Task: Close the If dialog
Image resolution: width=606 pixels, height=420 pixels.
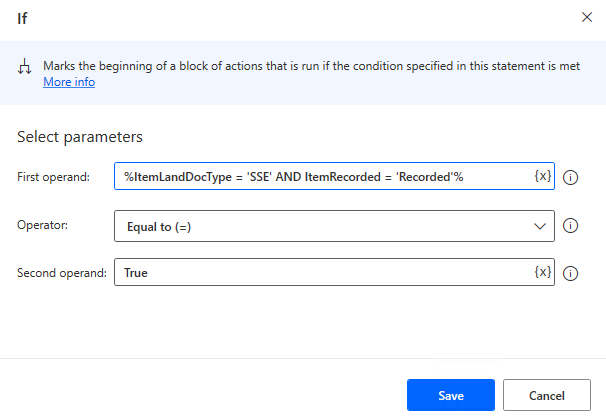Action: [x=587, y=17]
